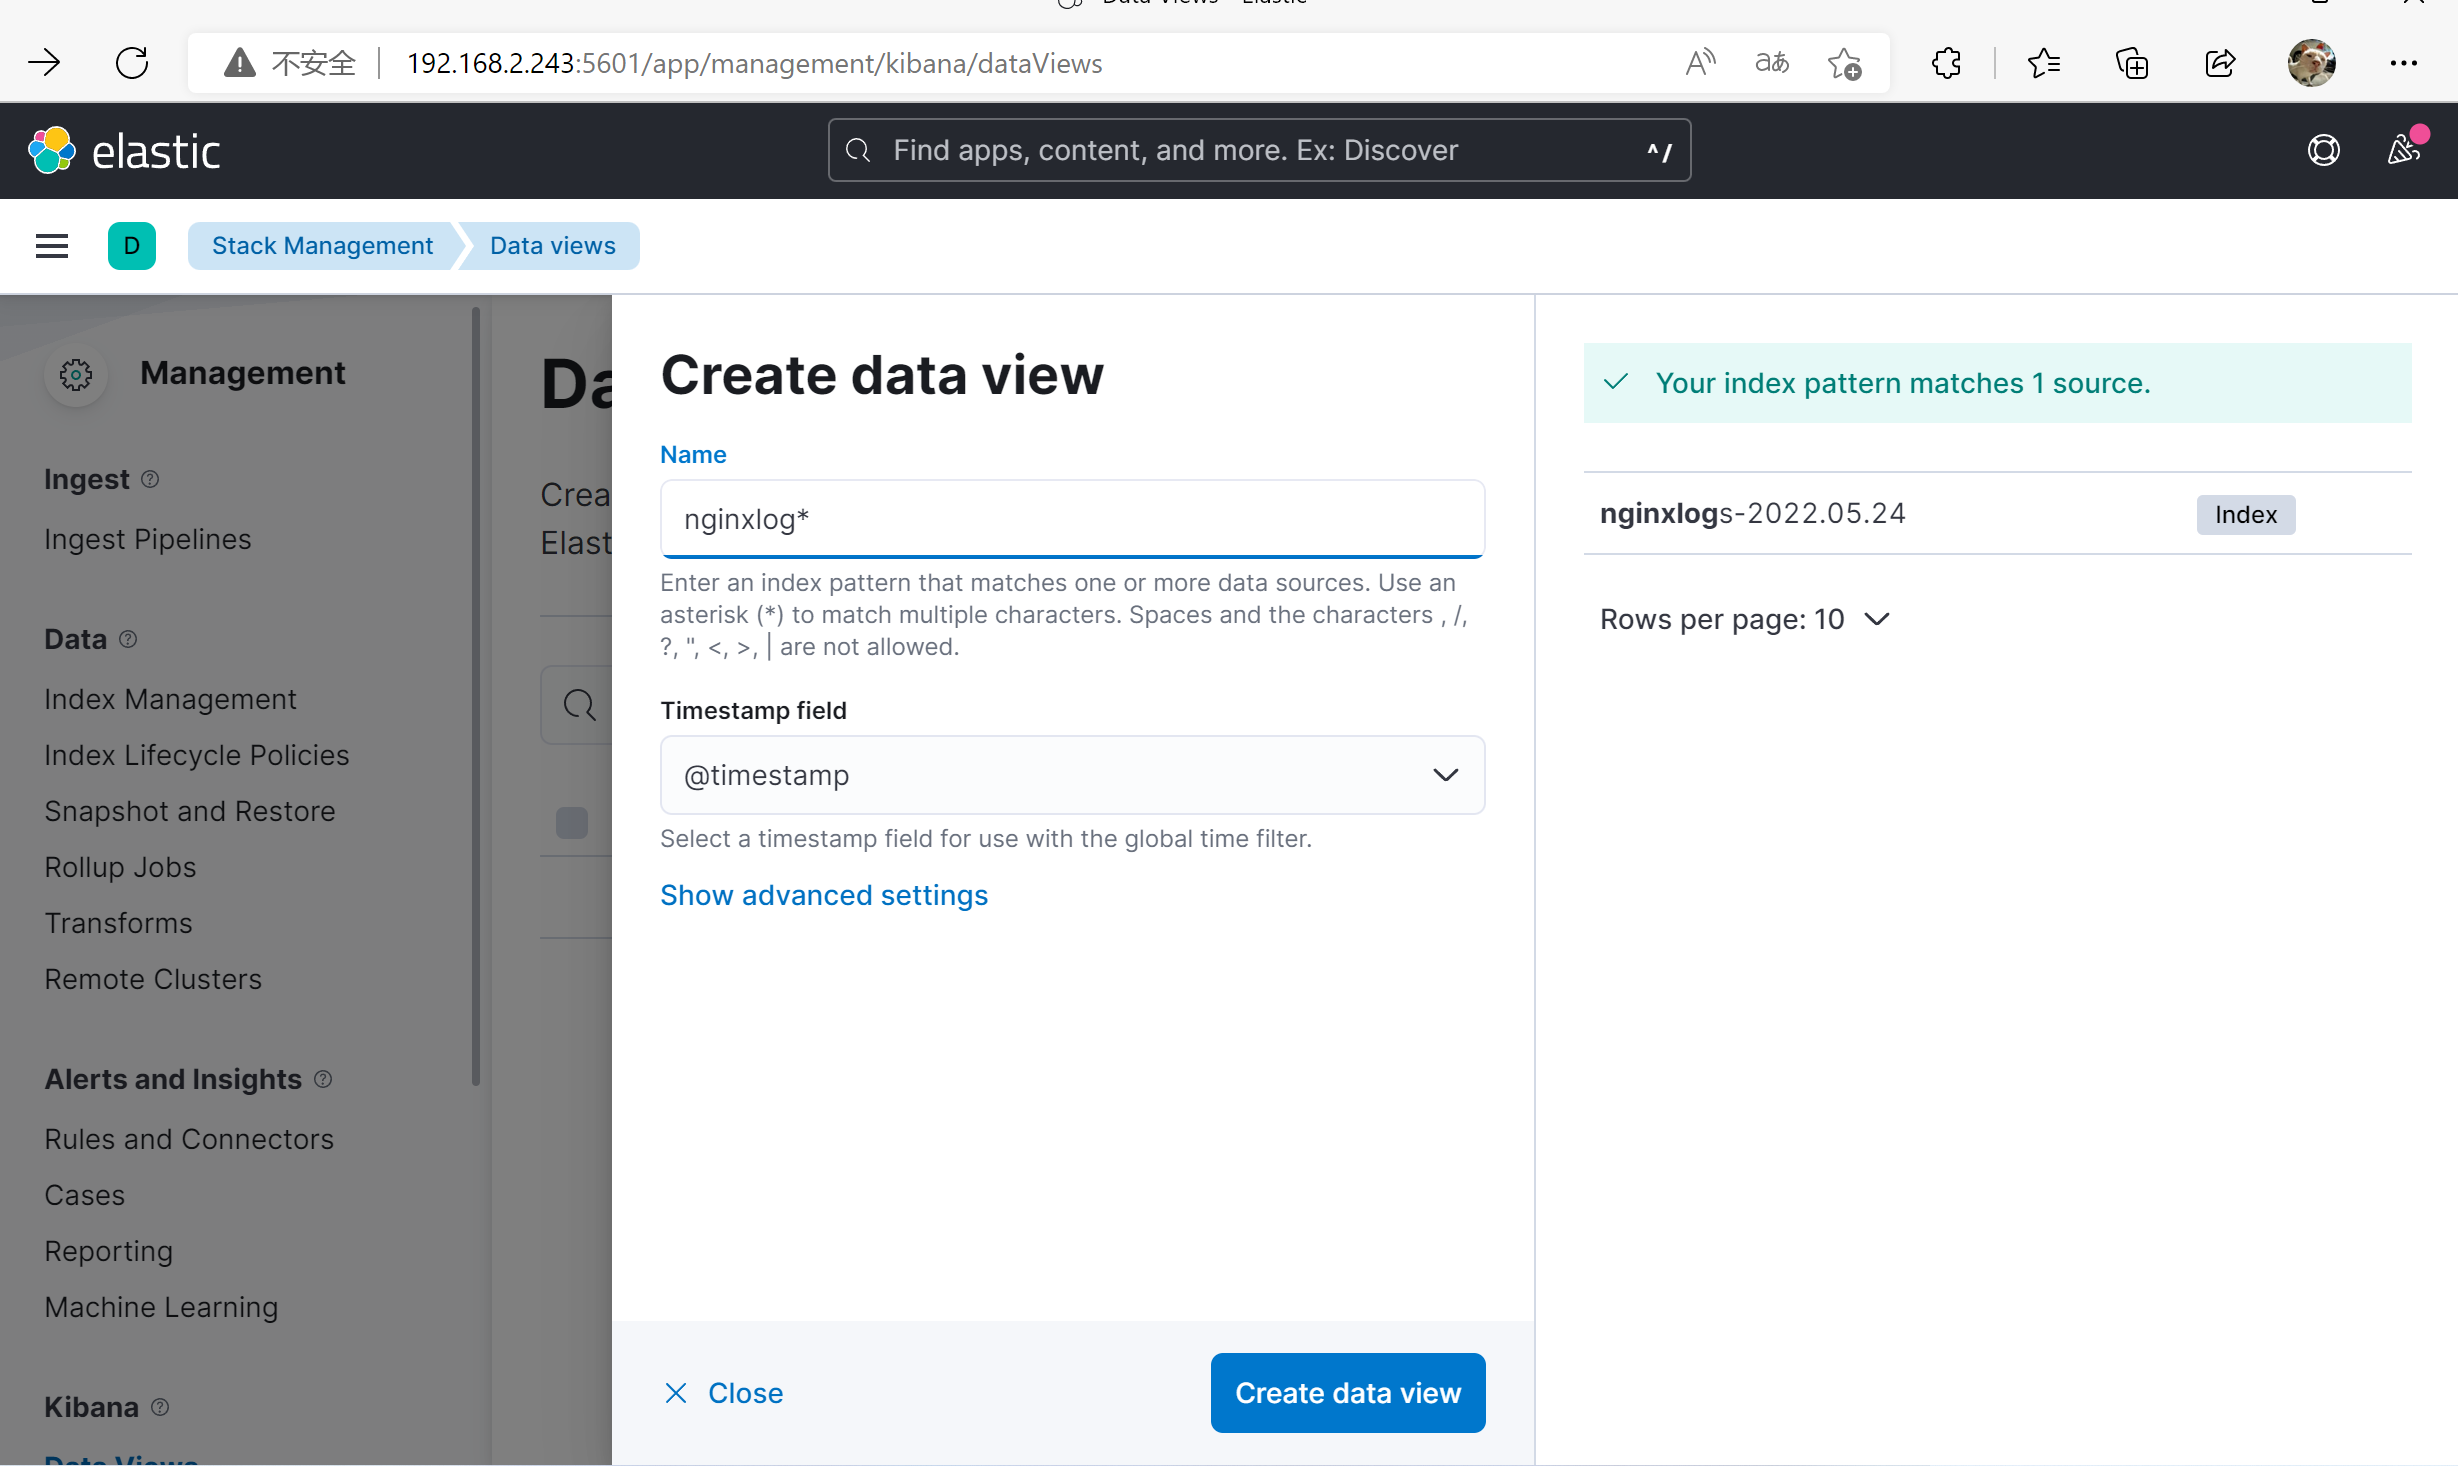Open browser collections icon
This screenshot has height=1466, width=2458.
(x=2132, y=63)
